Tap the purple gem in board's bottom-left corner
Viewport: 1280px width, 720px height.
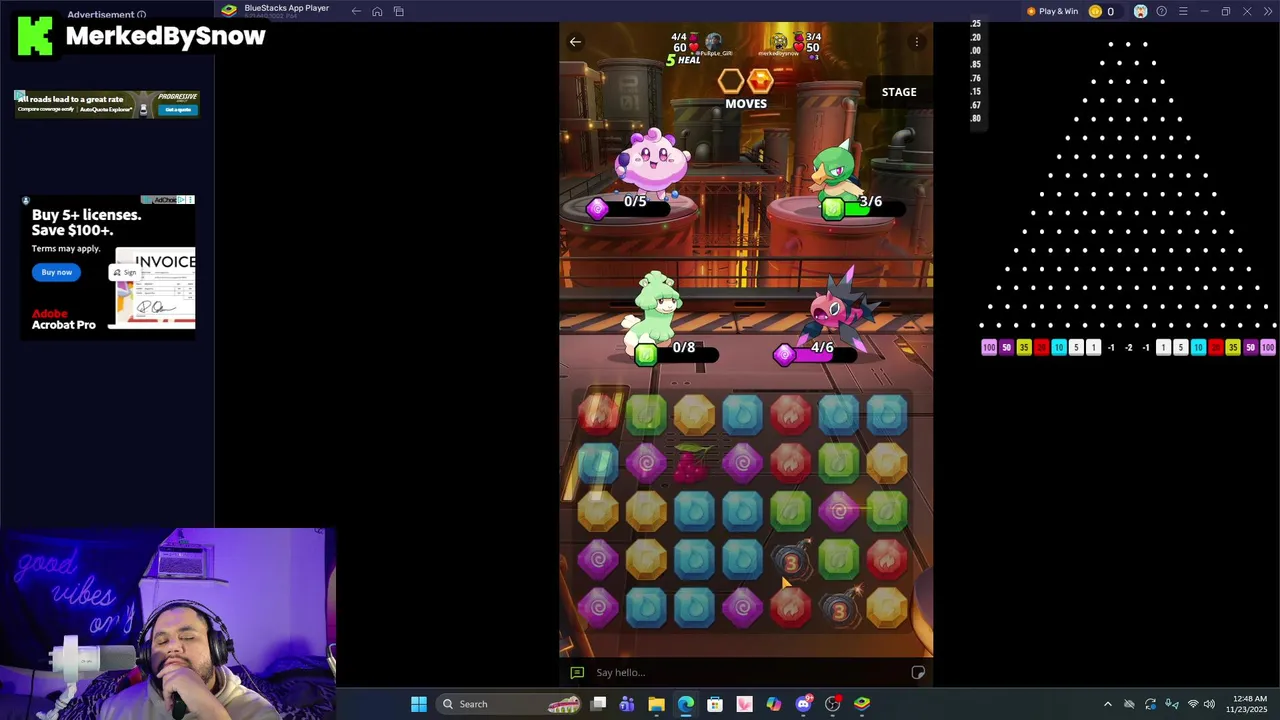coord(598,609)
